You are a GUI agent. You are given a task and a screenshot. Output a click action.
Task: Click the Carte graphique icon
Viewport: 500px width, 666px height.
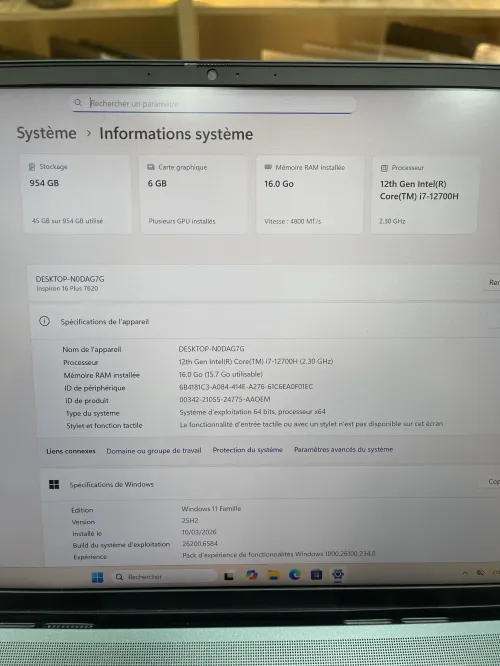[151, 167]
